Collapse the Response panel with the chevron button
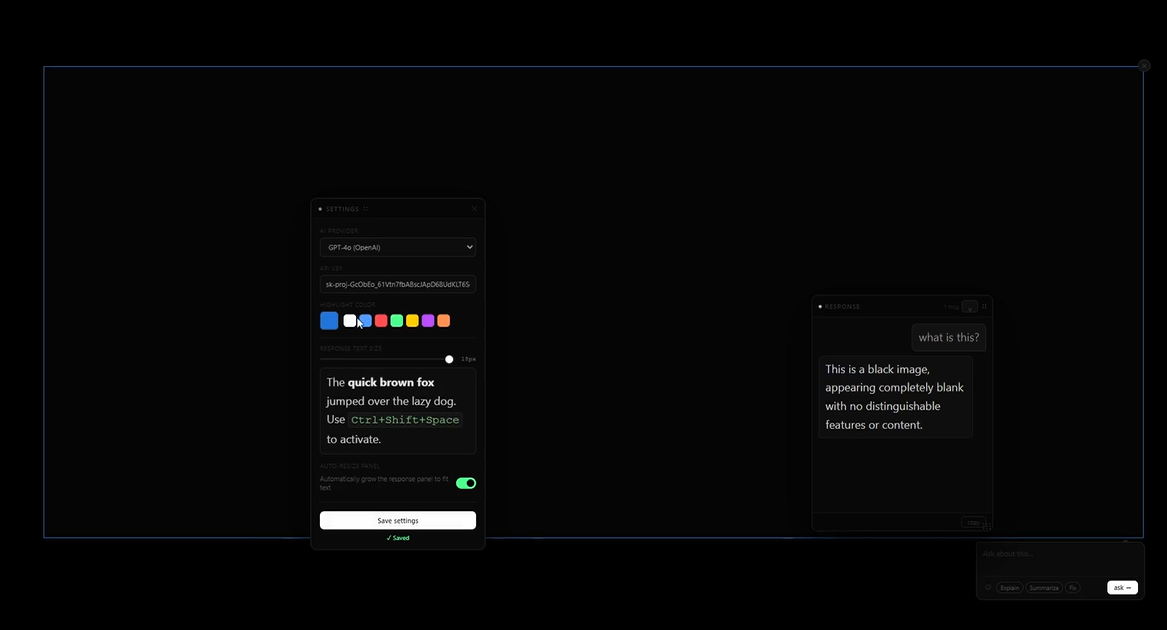Screen dimensions: 1167x630 (x=969, y=307)
